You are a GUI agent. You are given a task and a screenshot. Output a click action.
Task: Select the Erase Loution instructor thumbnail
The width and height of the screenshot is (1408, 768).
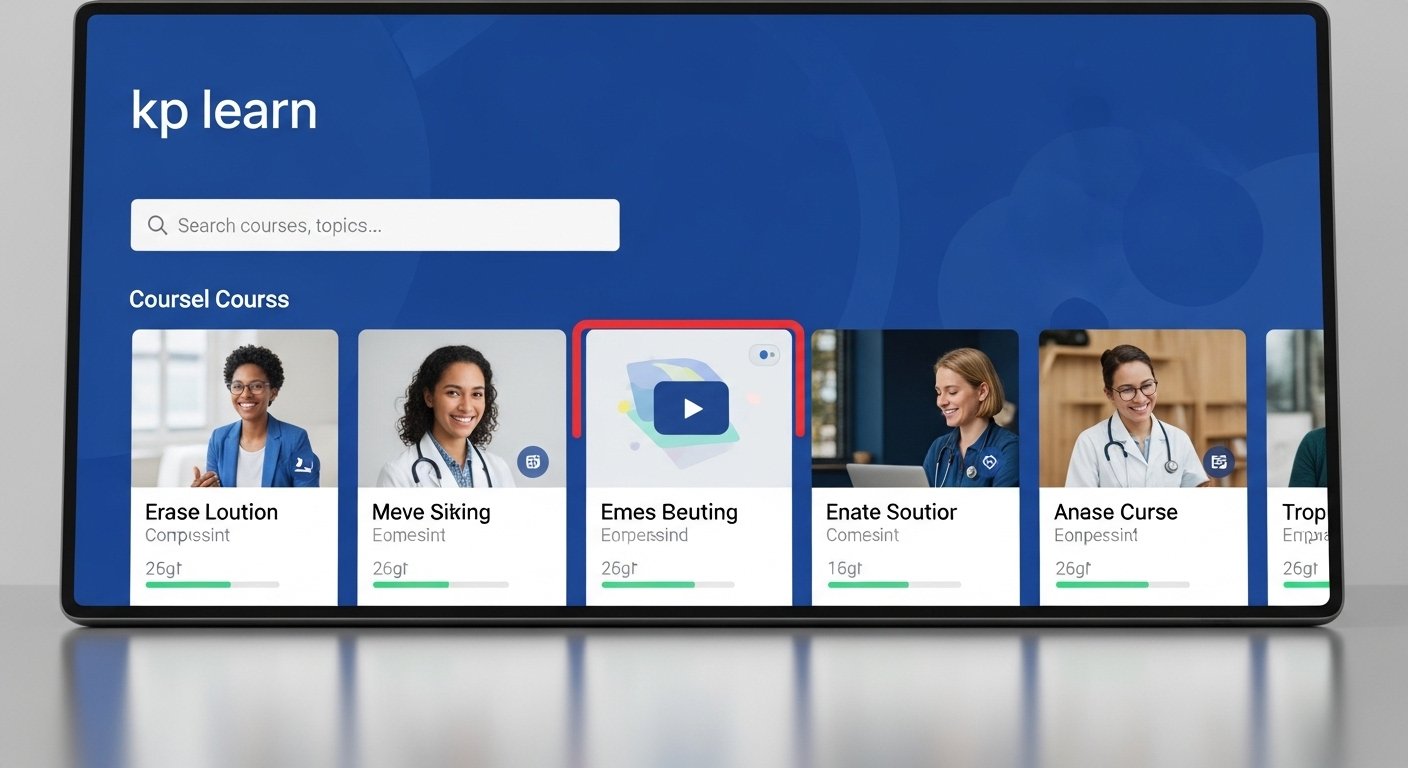pyautogui.click(x=234, y=408)
